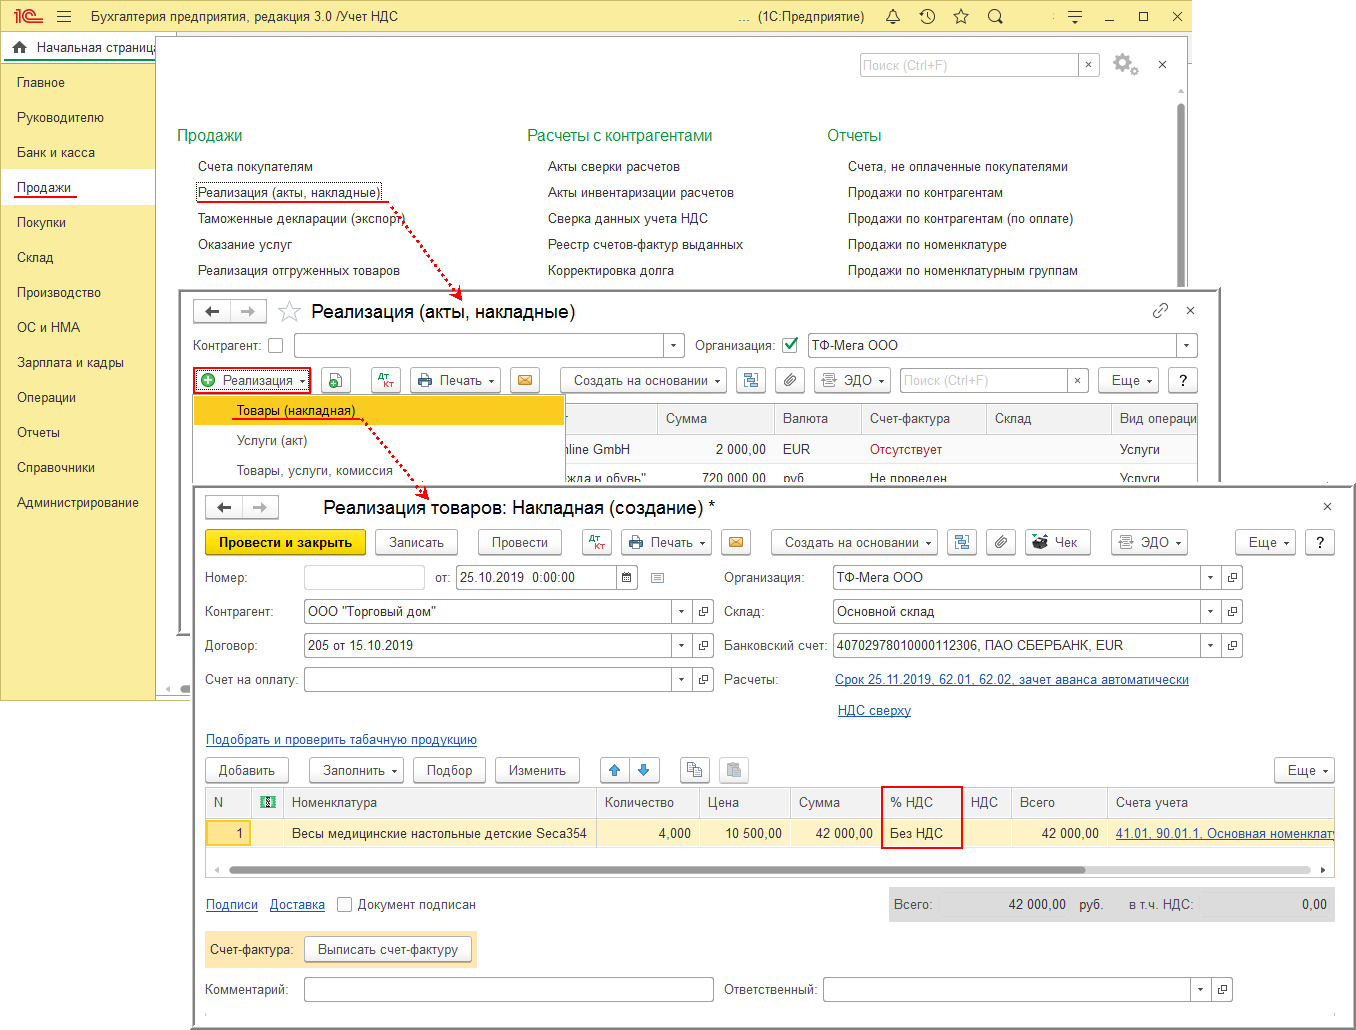The height and width of the screenshot is (1030, 1356).
Task: Click goods table horizontal scrollbar
Action: point(657,869)
